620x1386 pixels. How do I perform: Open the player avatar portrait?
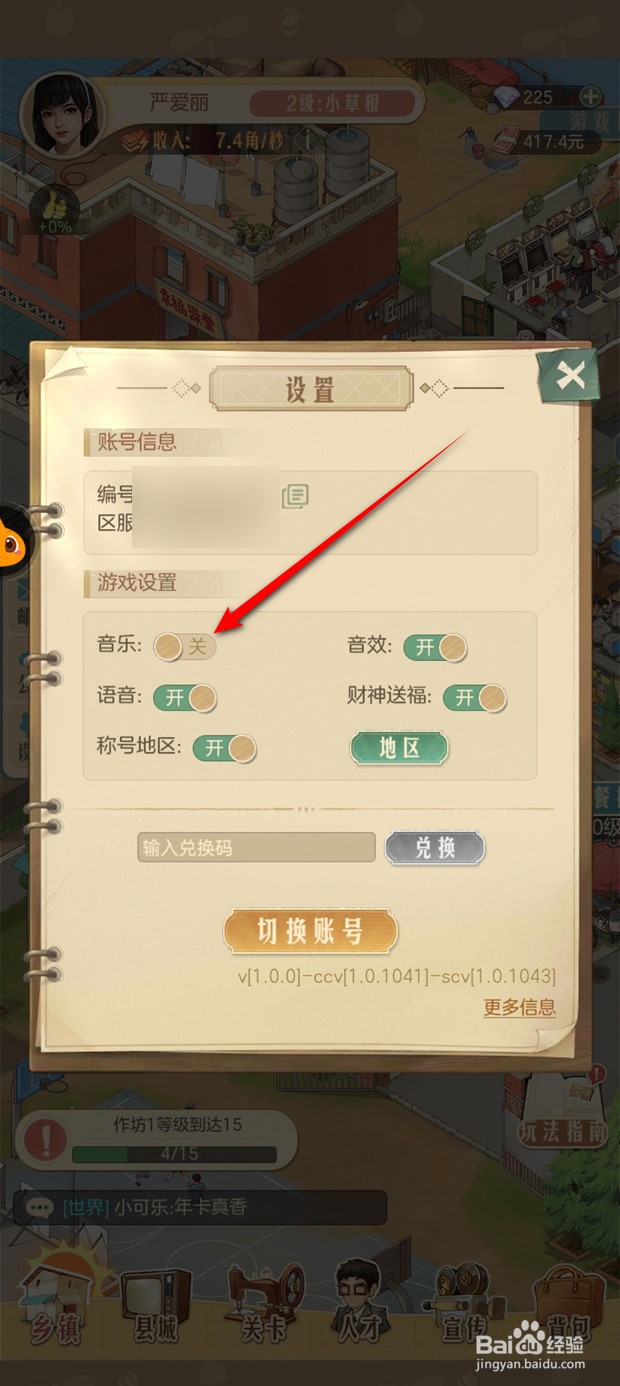click(x=63, y=112)
